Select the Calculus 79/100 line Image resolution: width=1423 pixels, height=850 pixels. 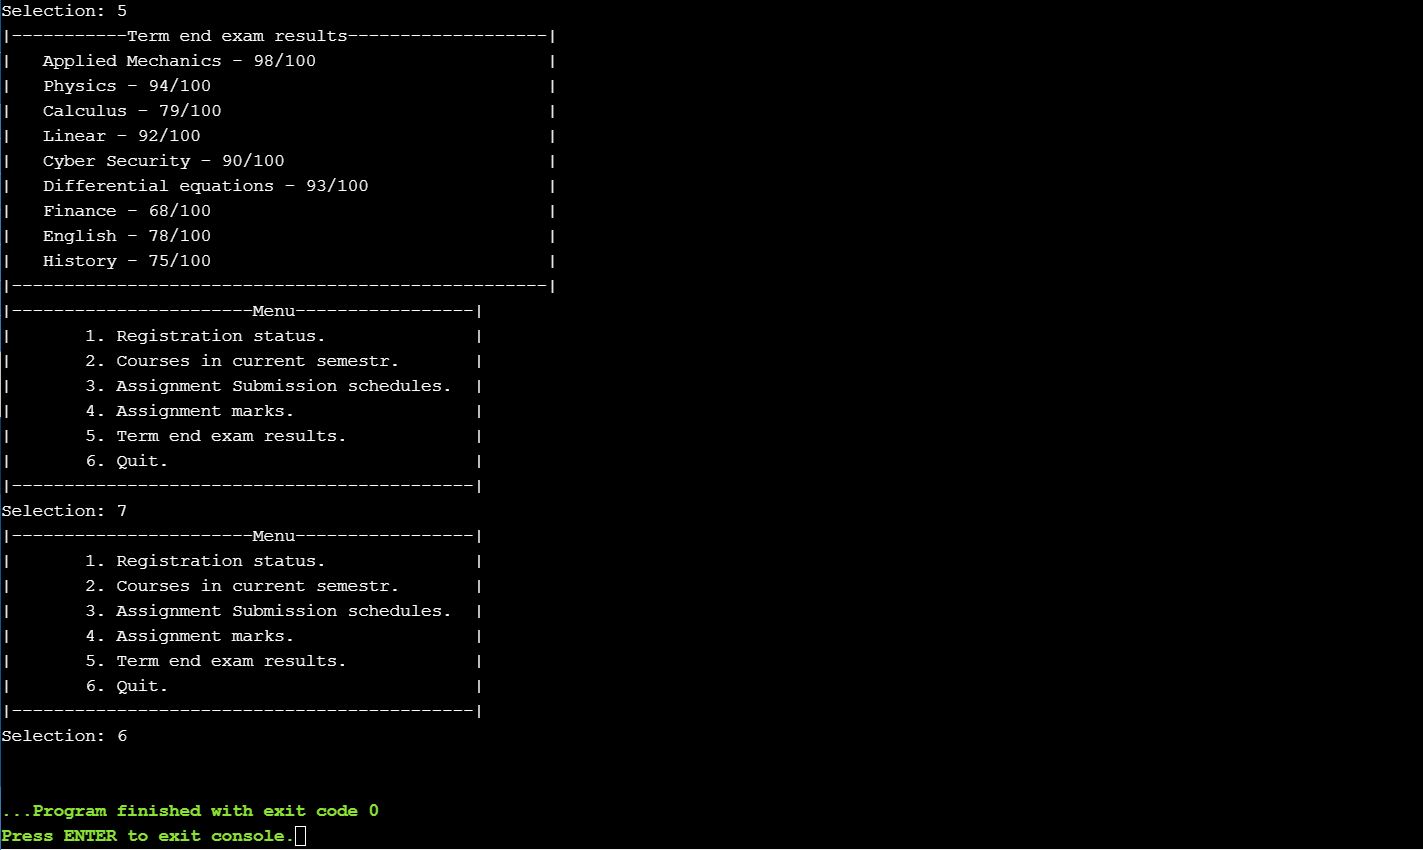pyautogui.click(x=132, y=111)
